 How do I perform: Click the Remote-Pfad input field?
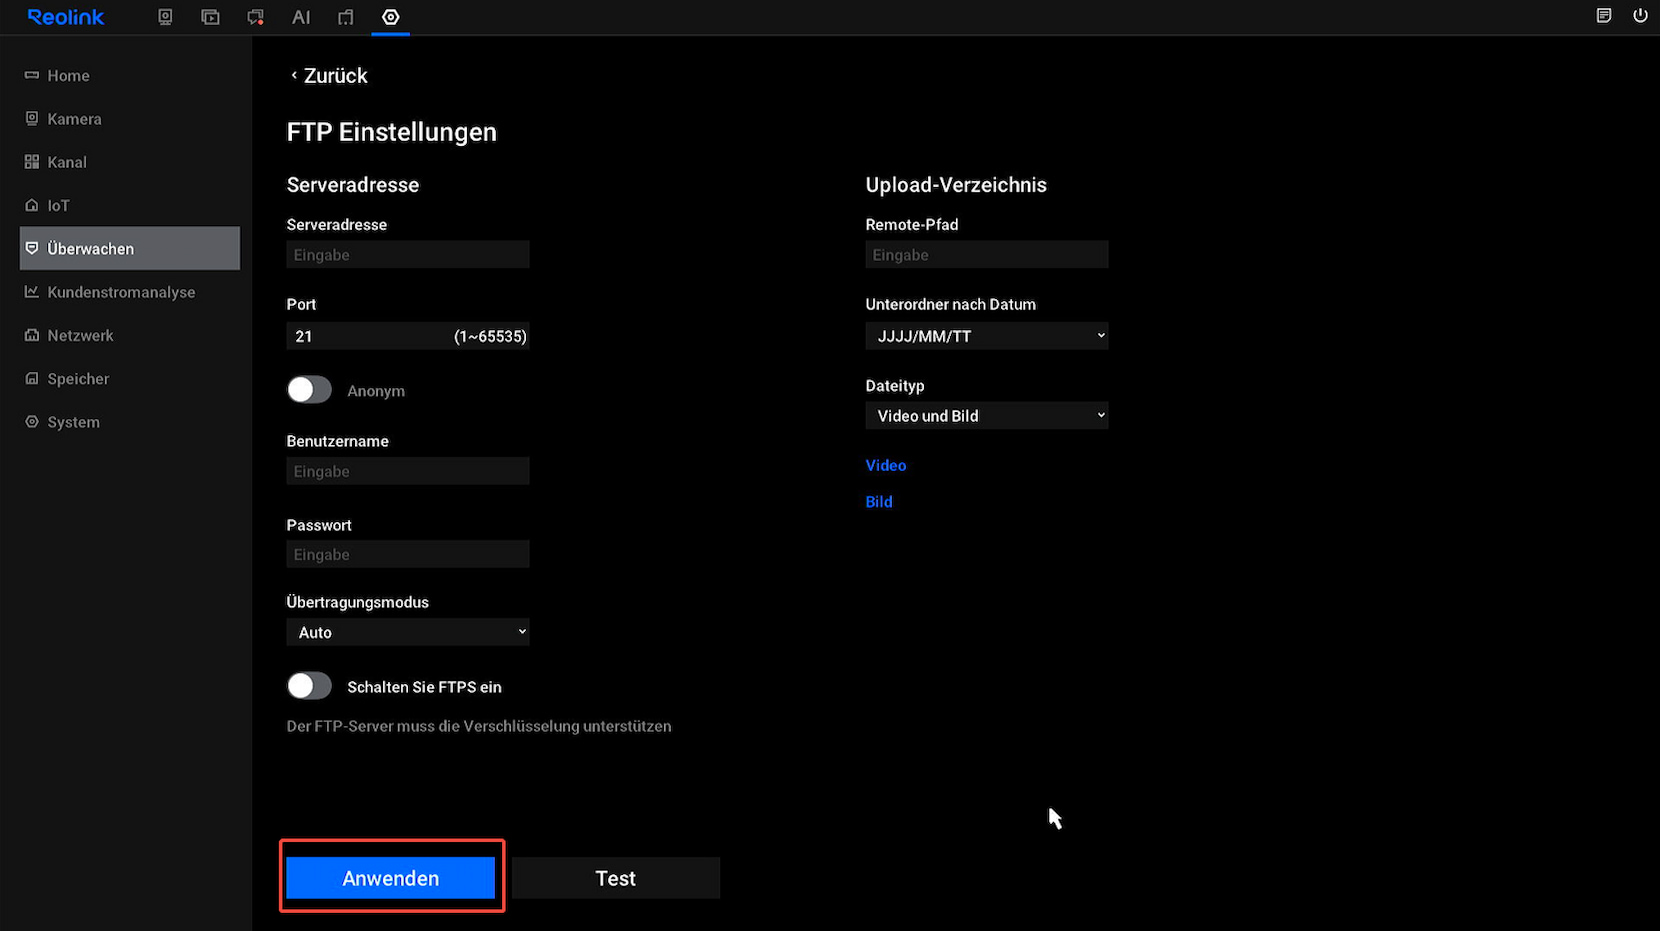coord(987,254)
